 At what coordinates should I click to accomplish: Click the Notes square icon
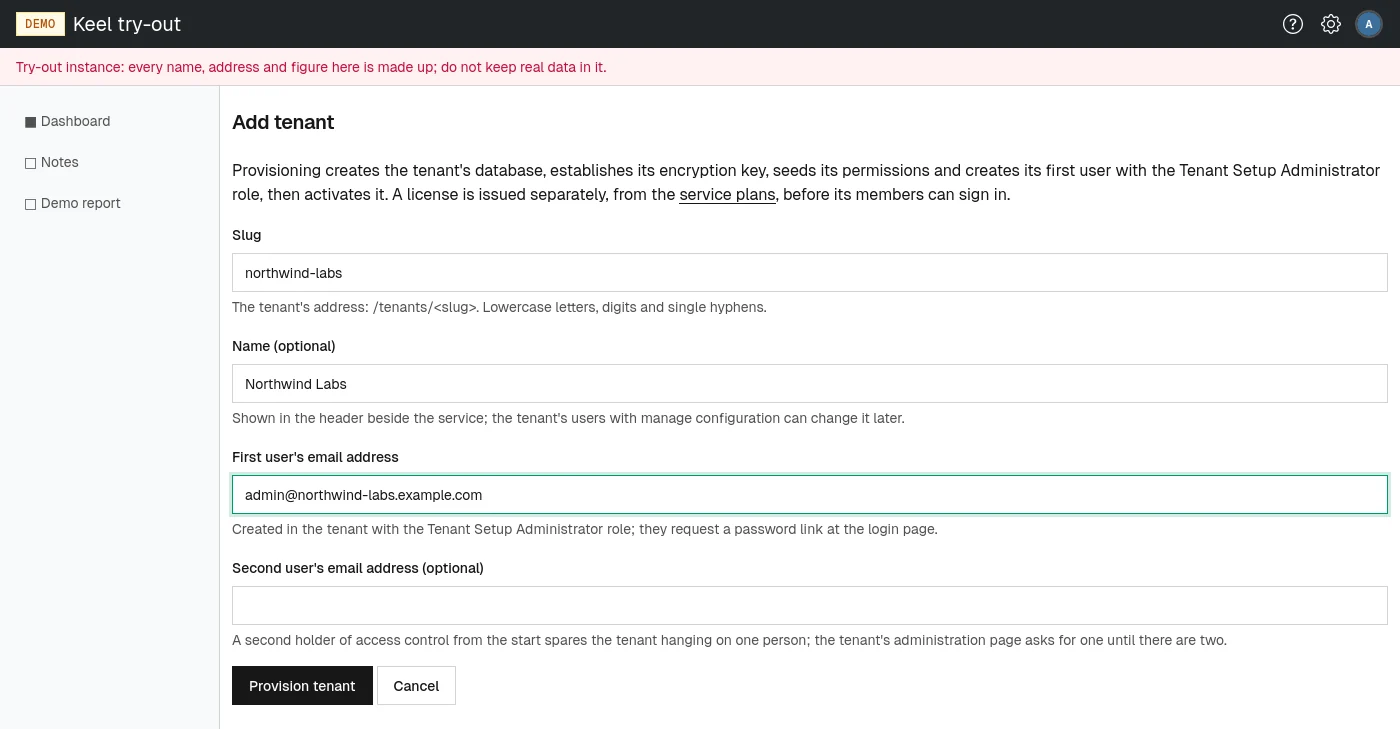30,163
